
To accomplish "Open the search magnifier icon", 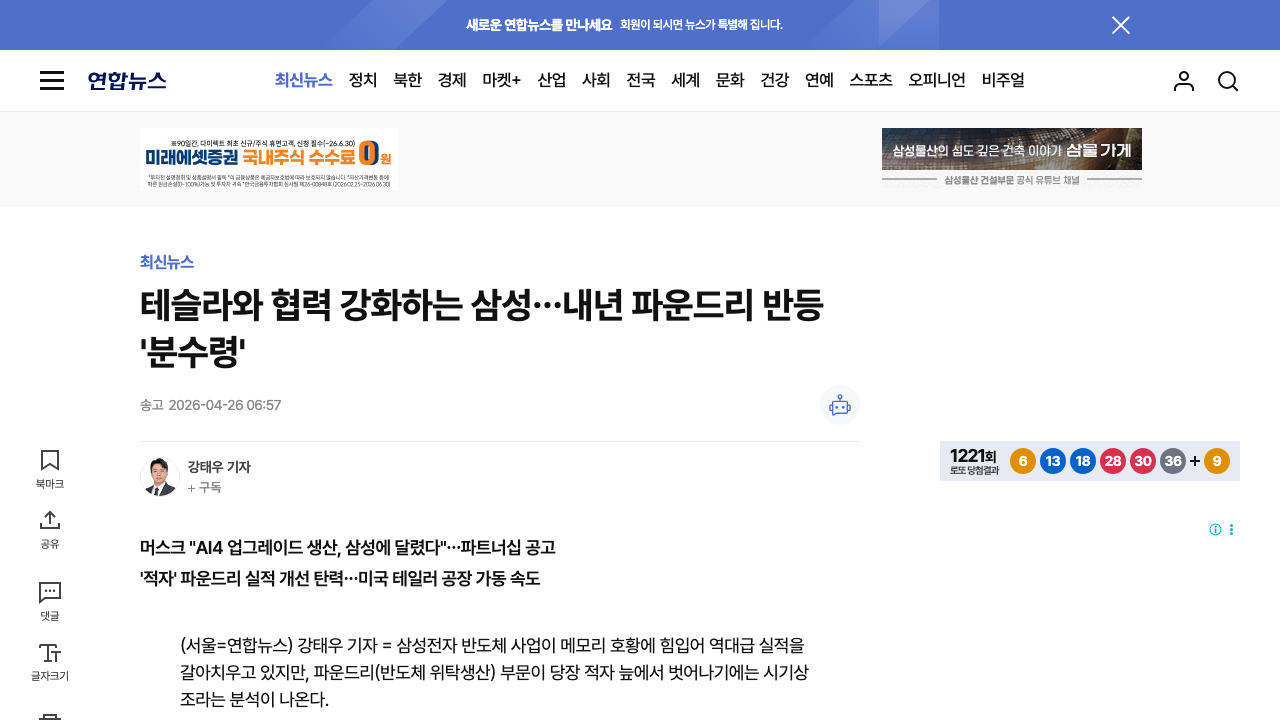I will pyautogui.click(x=1228, y=81).
